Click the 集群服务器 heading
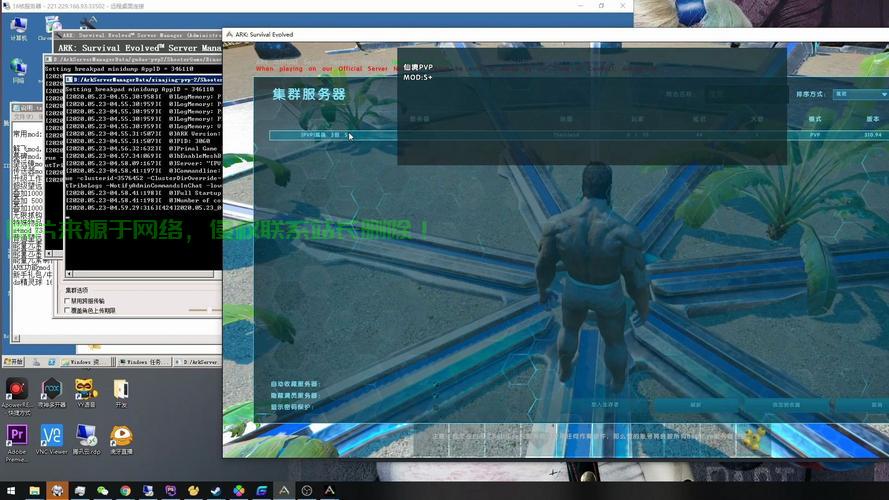Screen dimensions: 889x500 coord(309,94)
